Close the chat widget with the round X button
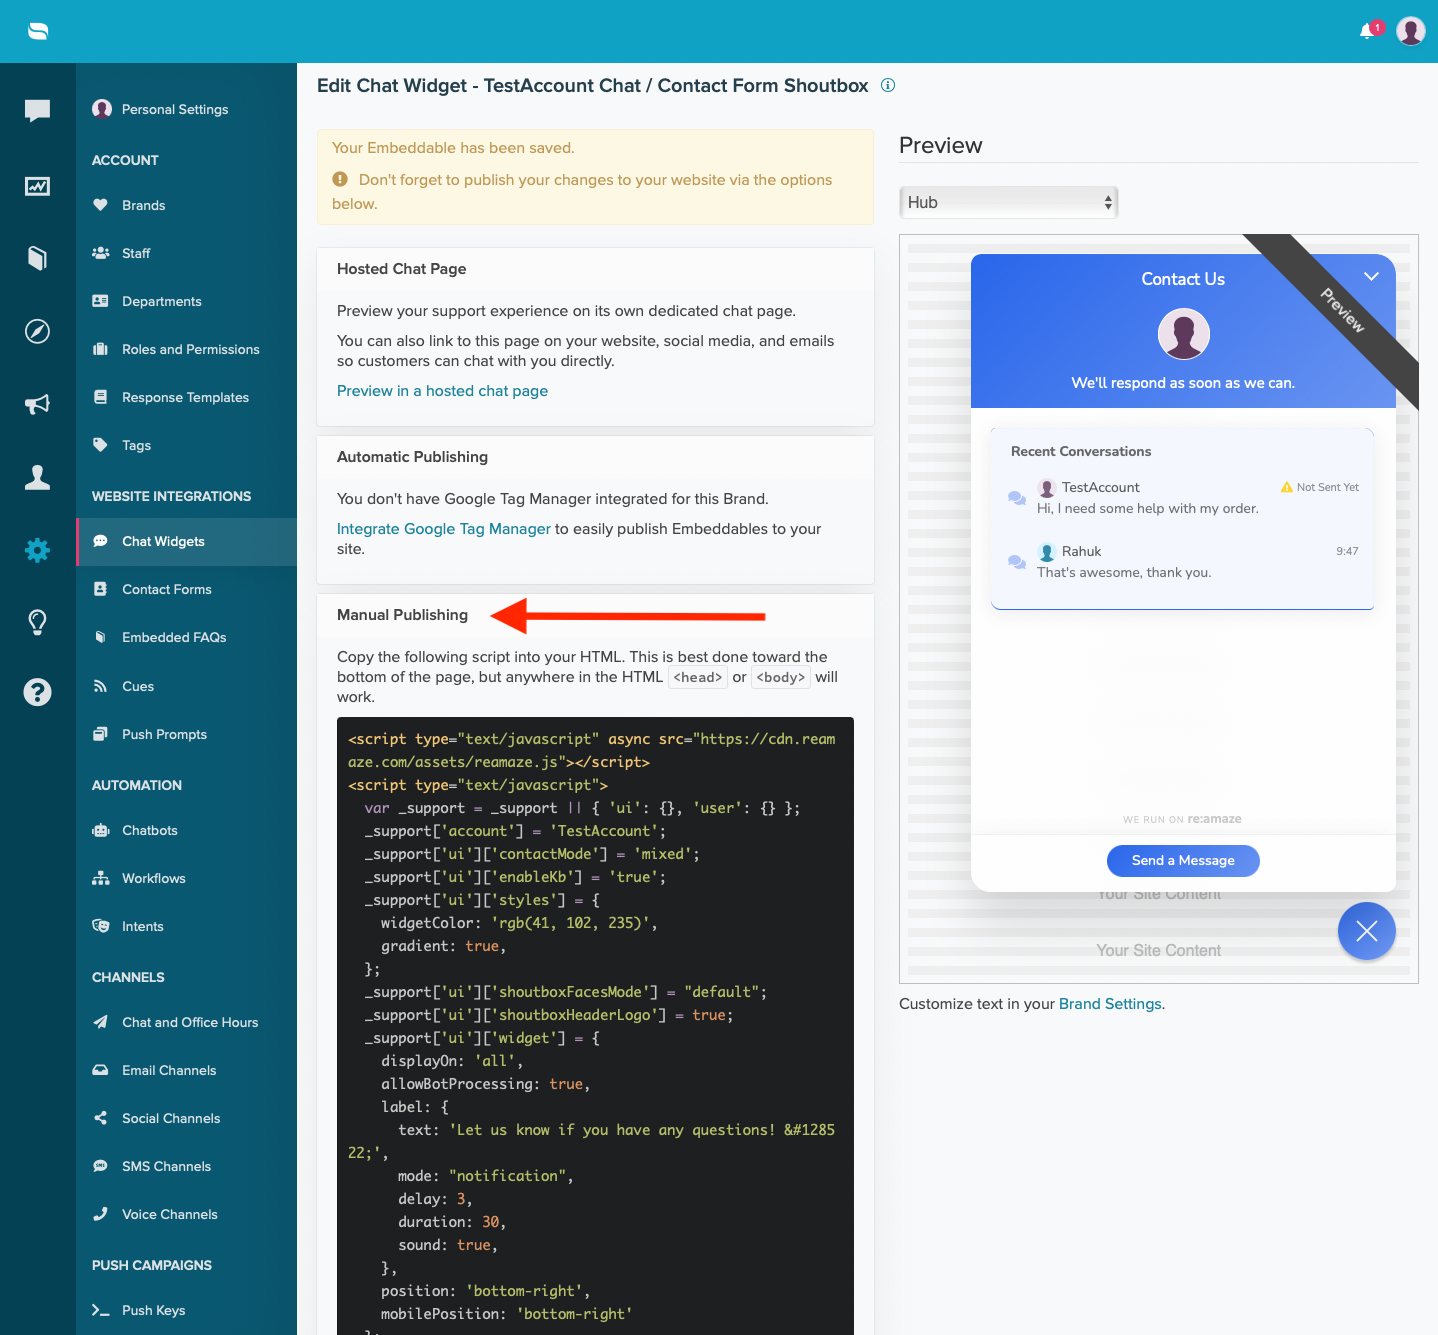 point(1366,931)
